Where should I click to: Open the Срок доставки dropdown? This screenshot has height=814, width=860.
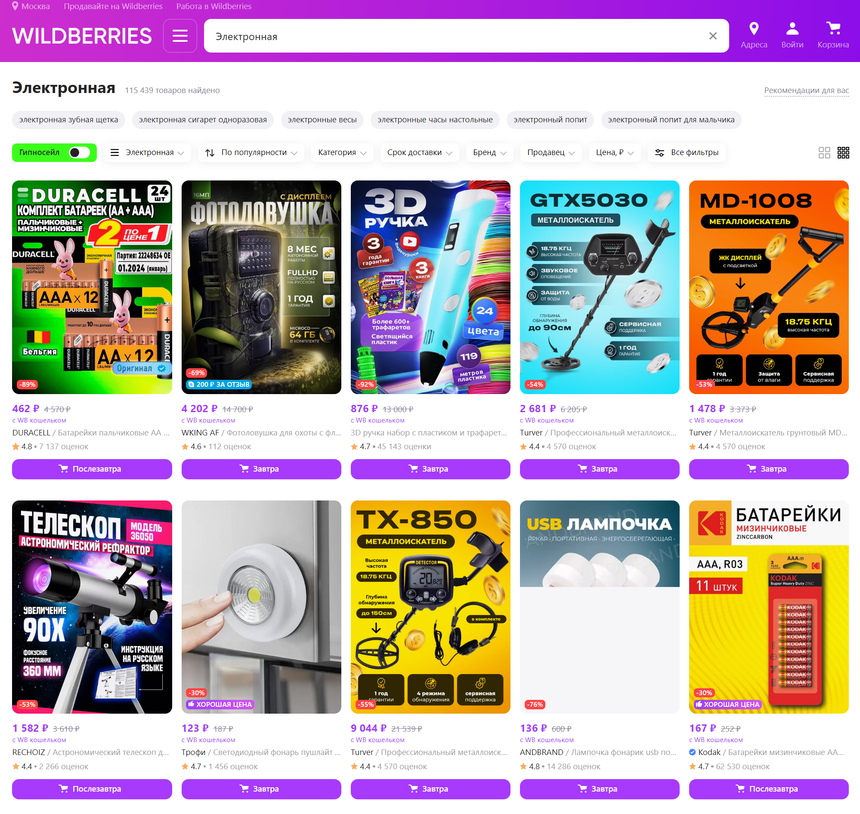(x=420, y=152)
